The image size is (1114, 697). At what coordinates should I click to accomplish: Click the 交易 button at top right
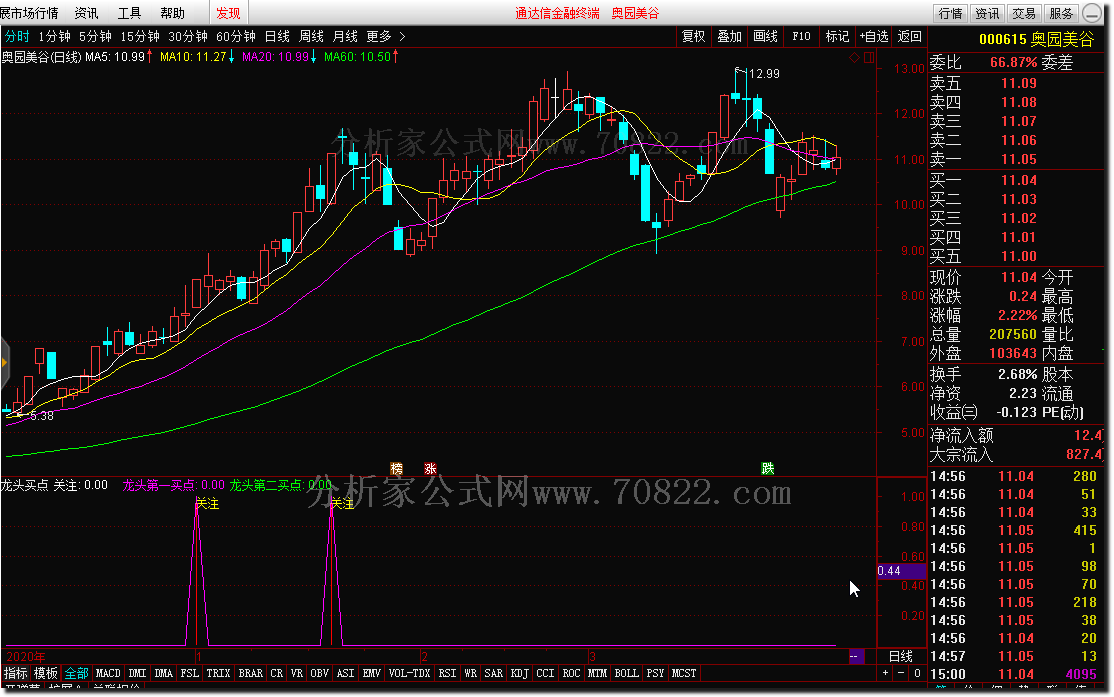[x=1024, y=13]
